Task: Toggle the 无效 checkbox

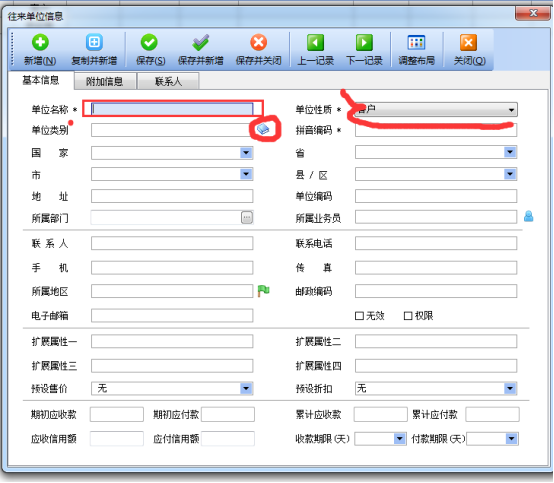Action: (x=359, y=316)
